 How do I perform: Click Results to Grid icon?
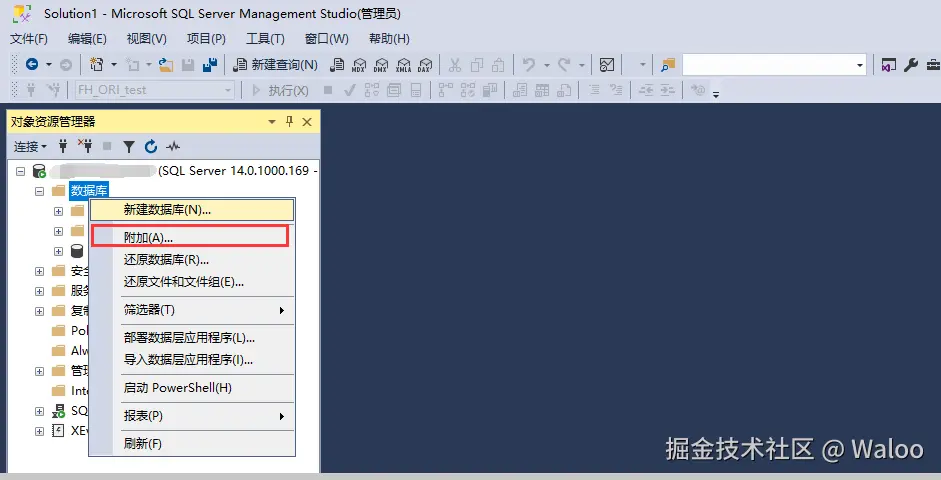click(x=542, y=90)
